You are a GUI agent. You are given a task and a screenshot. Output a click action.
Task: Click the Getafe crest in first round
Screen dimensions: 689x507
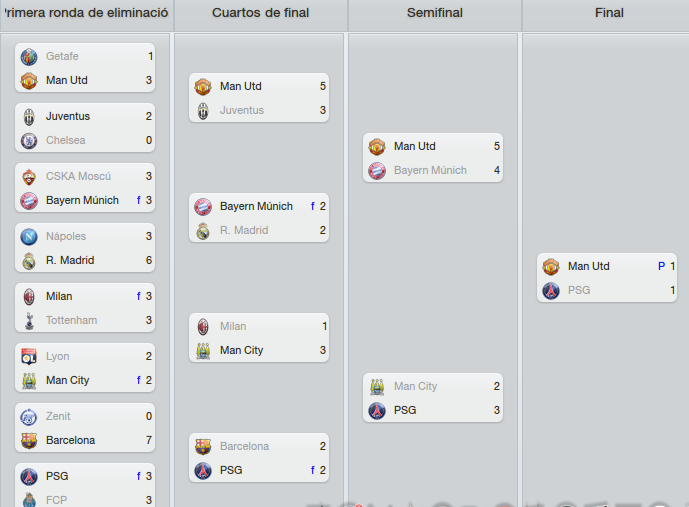point(29,57)
